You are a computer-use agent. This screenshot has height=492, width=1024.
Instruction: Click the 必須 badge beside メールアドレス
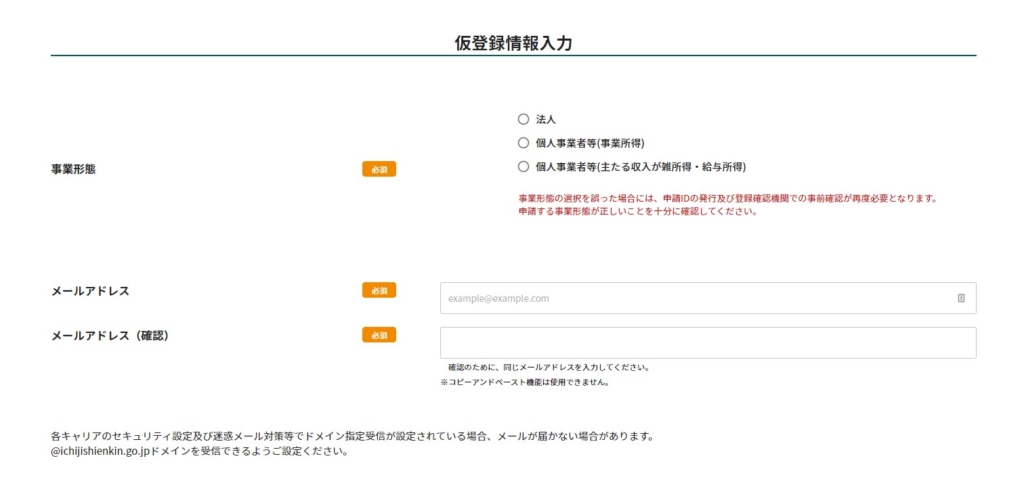[379, 290]
